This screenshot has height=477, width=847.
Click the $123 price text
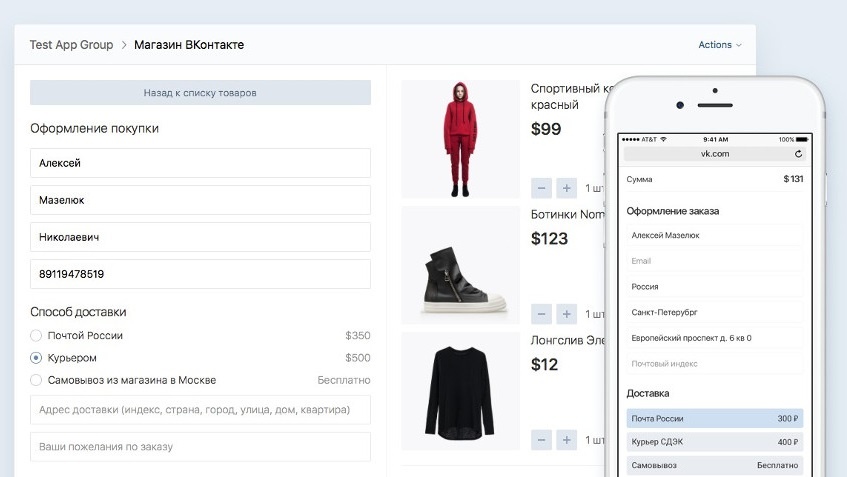click(x=549, y=239)
